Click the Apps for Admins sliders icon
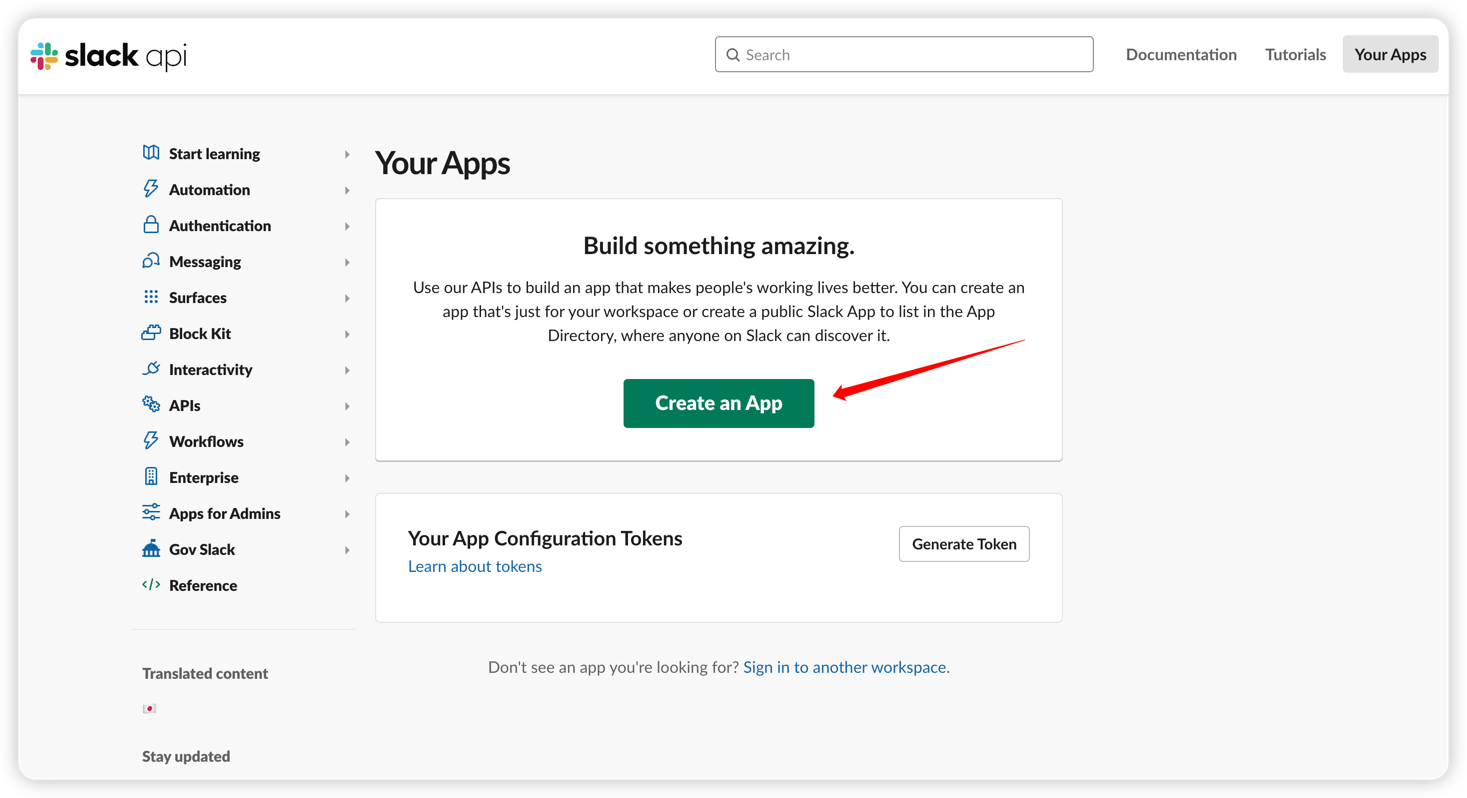 pos(151,513)
